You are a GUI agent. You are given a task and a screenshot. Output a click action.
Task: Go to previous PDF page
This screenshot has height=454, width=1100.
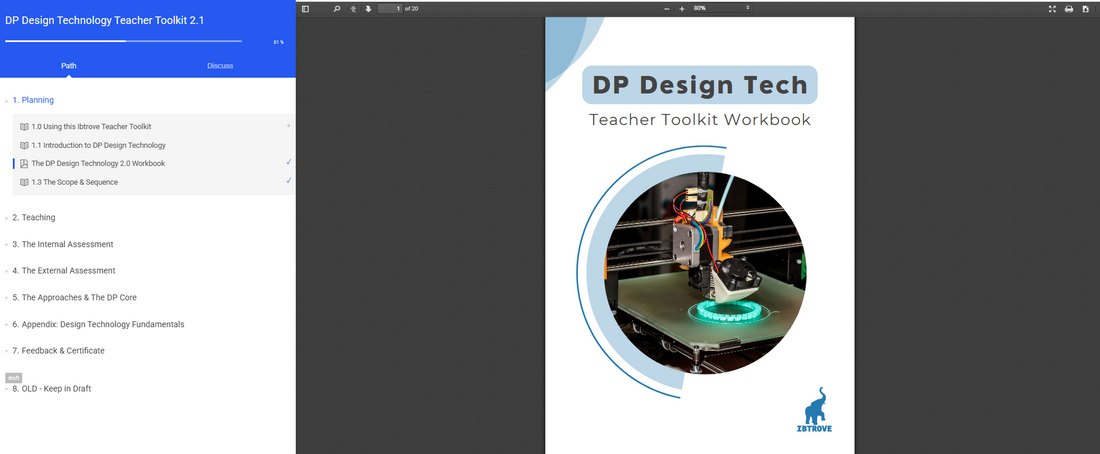click(x=353, y=9)
